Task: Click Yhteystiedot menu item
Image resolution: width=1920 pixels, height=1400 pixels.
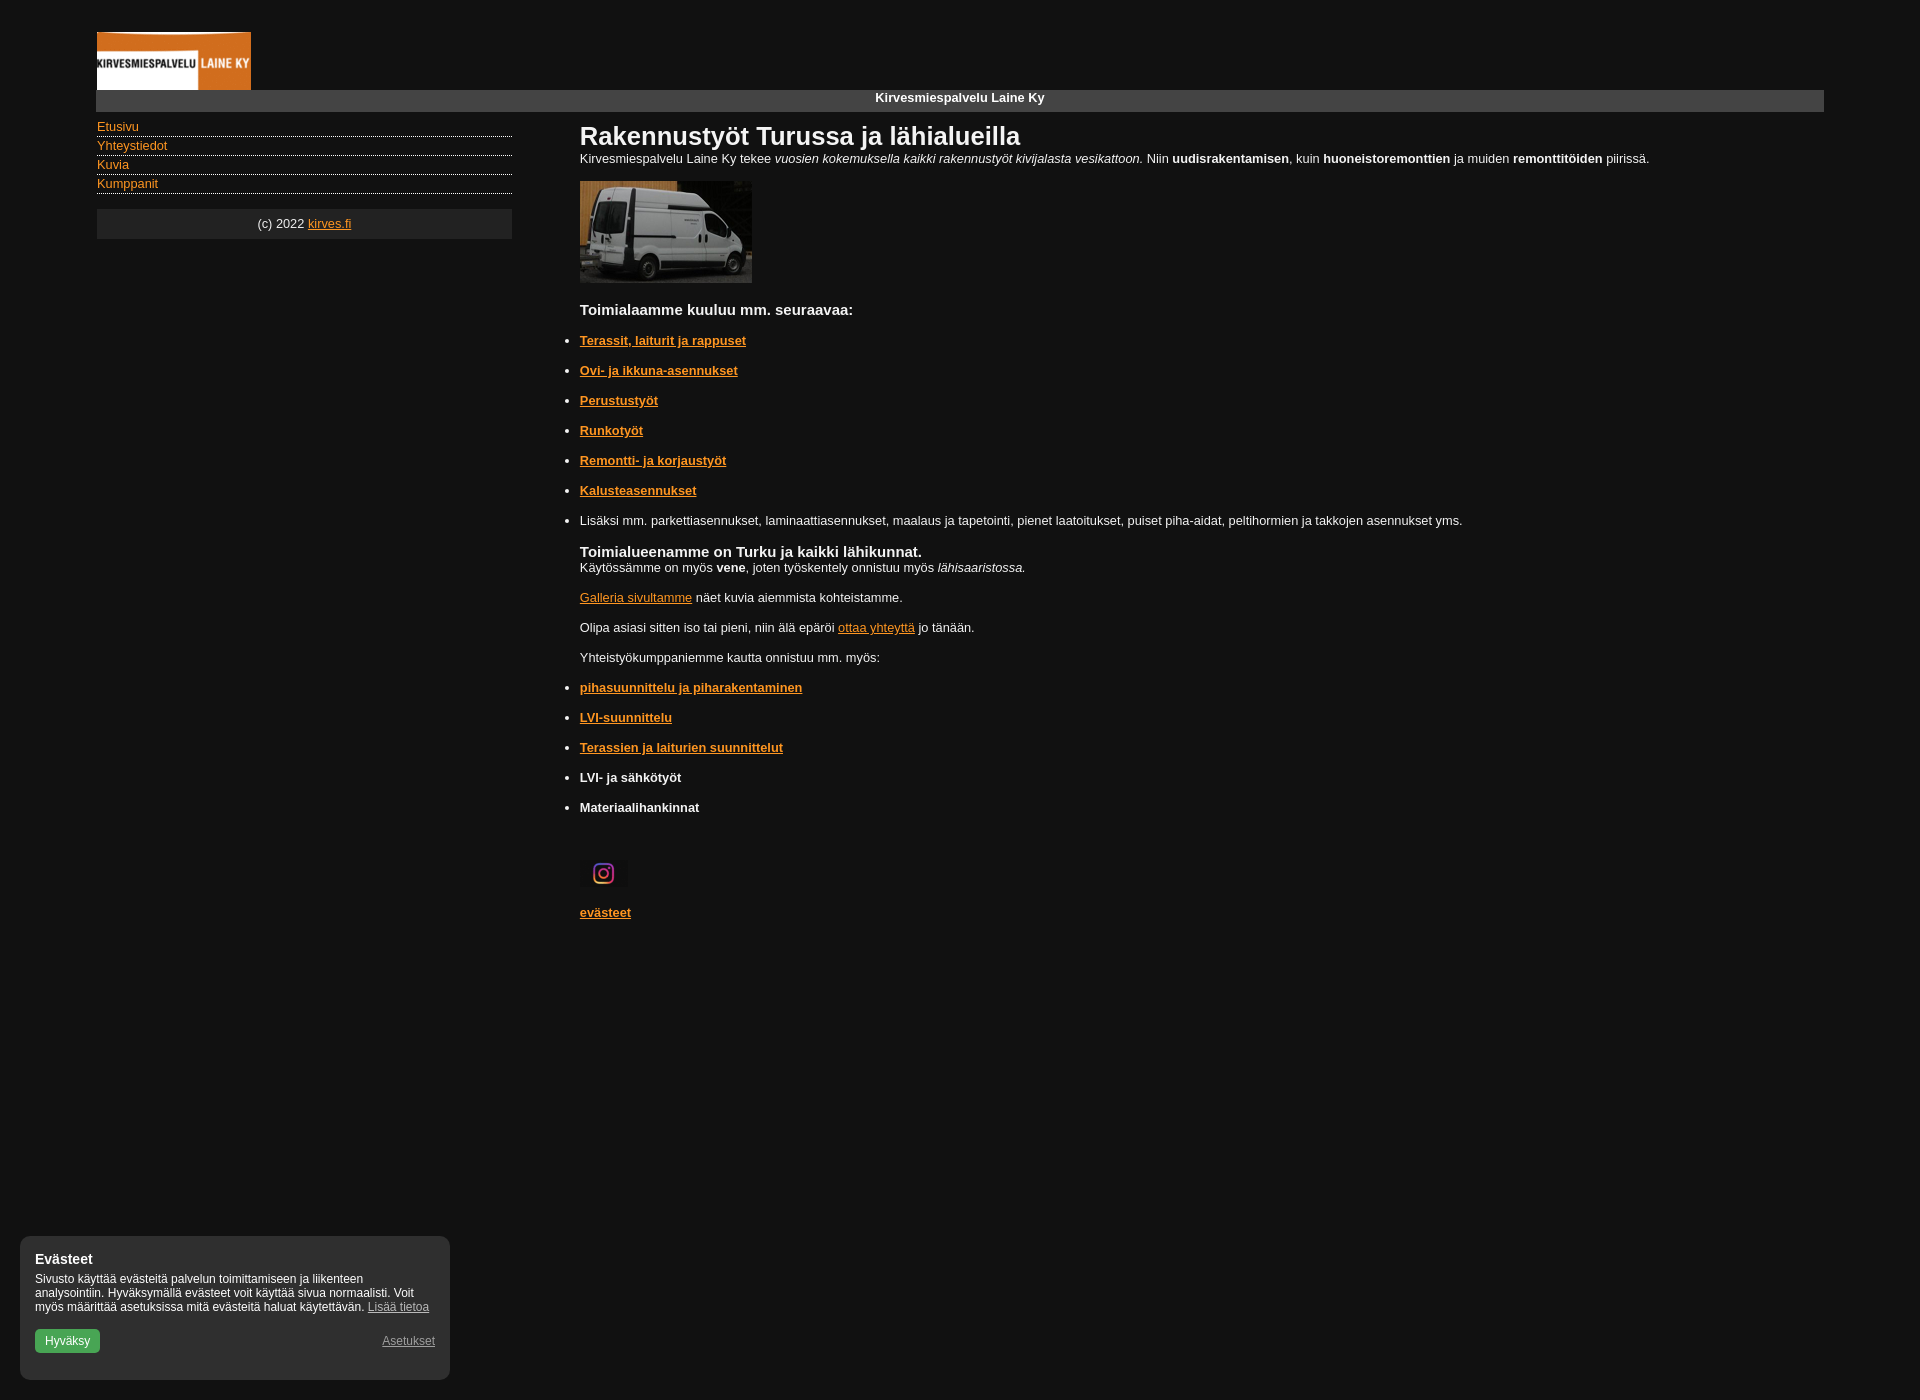Action: 131,145
